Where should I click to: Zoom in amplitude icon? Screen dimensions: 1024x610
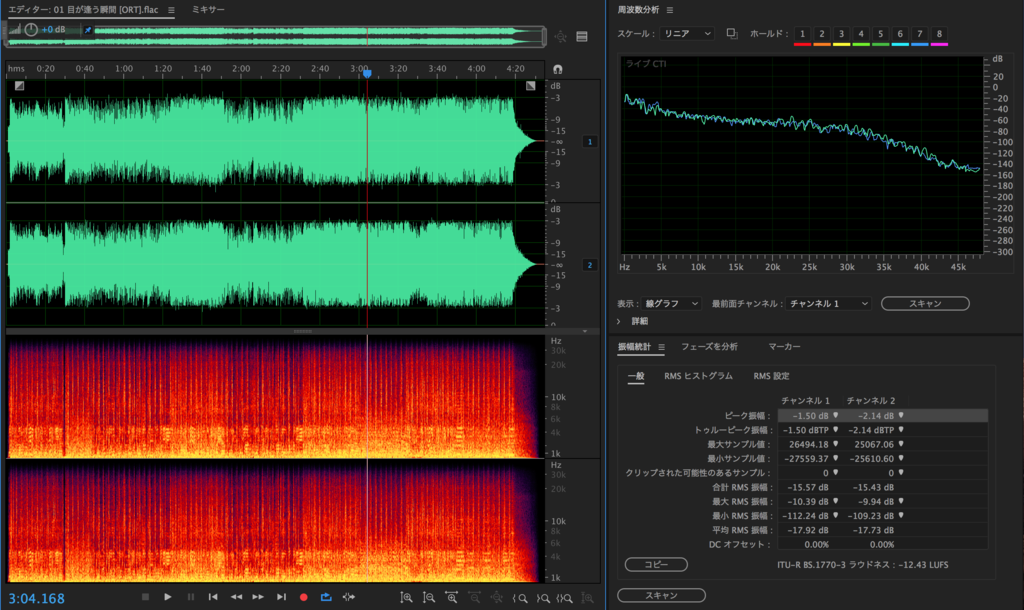click(x=406, y=598)
